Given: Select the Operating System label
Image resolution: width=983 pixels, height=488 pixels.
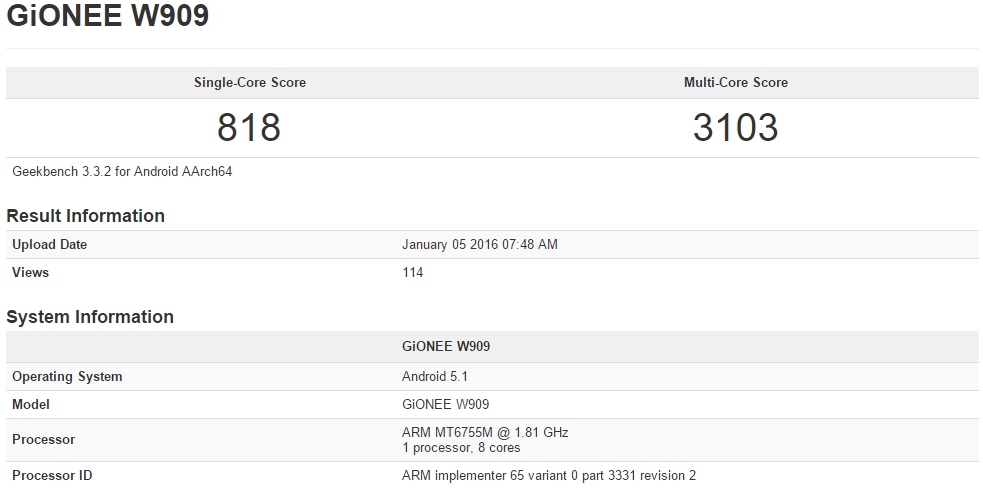Looking at the screenshot, I should 67,377.
